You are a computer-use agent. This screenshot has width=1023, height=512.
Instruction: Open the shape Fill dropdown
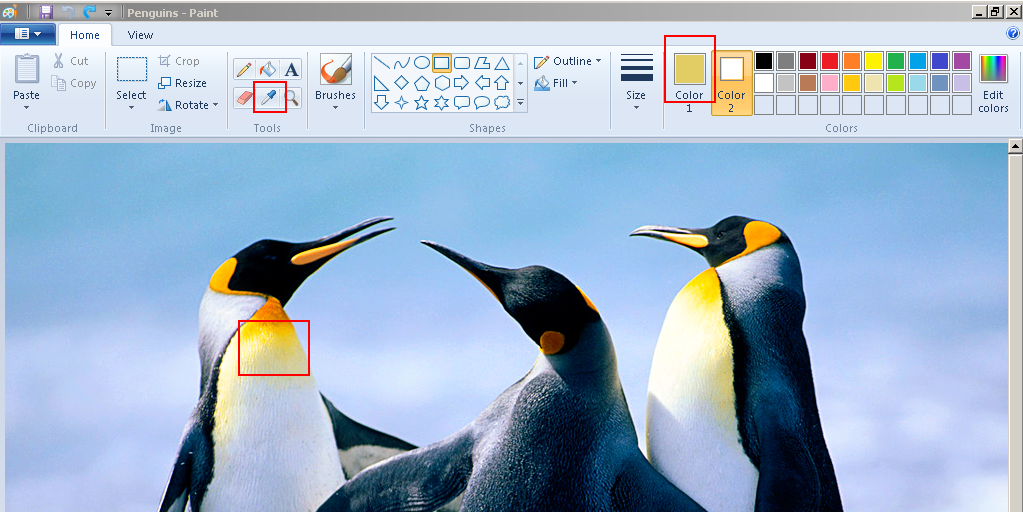pyautogui.click(x=556, y=83)
